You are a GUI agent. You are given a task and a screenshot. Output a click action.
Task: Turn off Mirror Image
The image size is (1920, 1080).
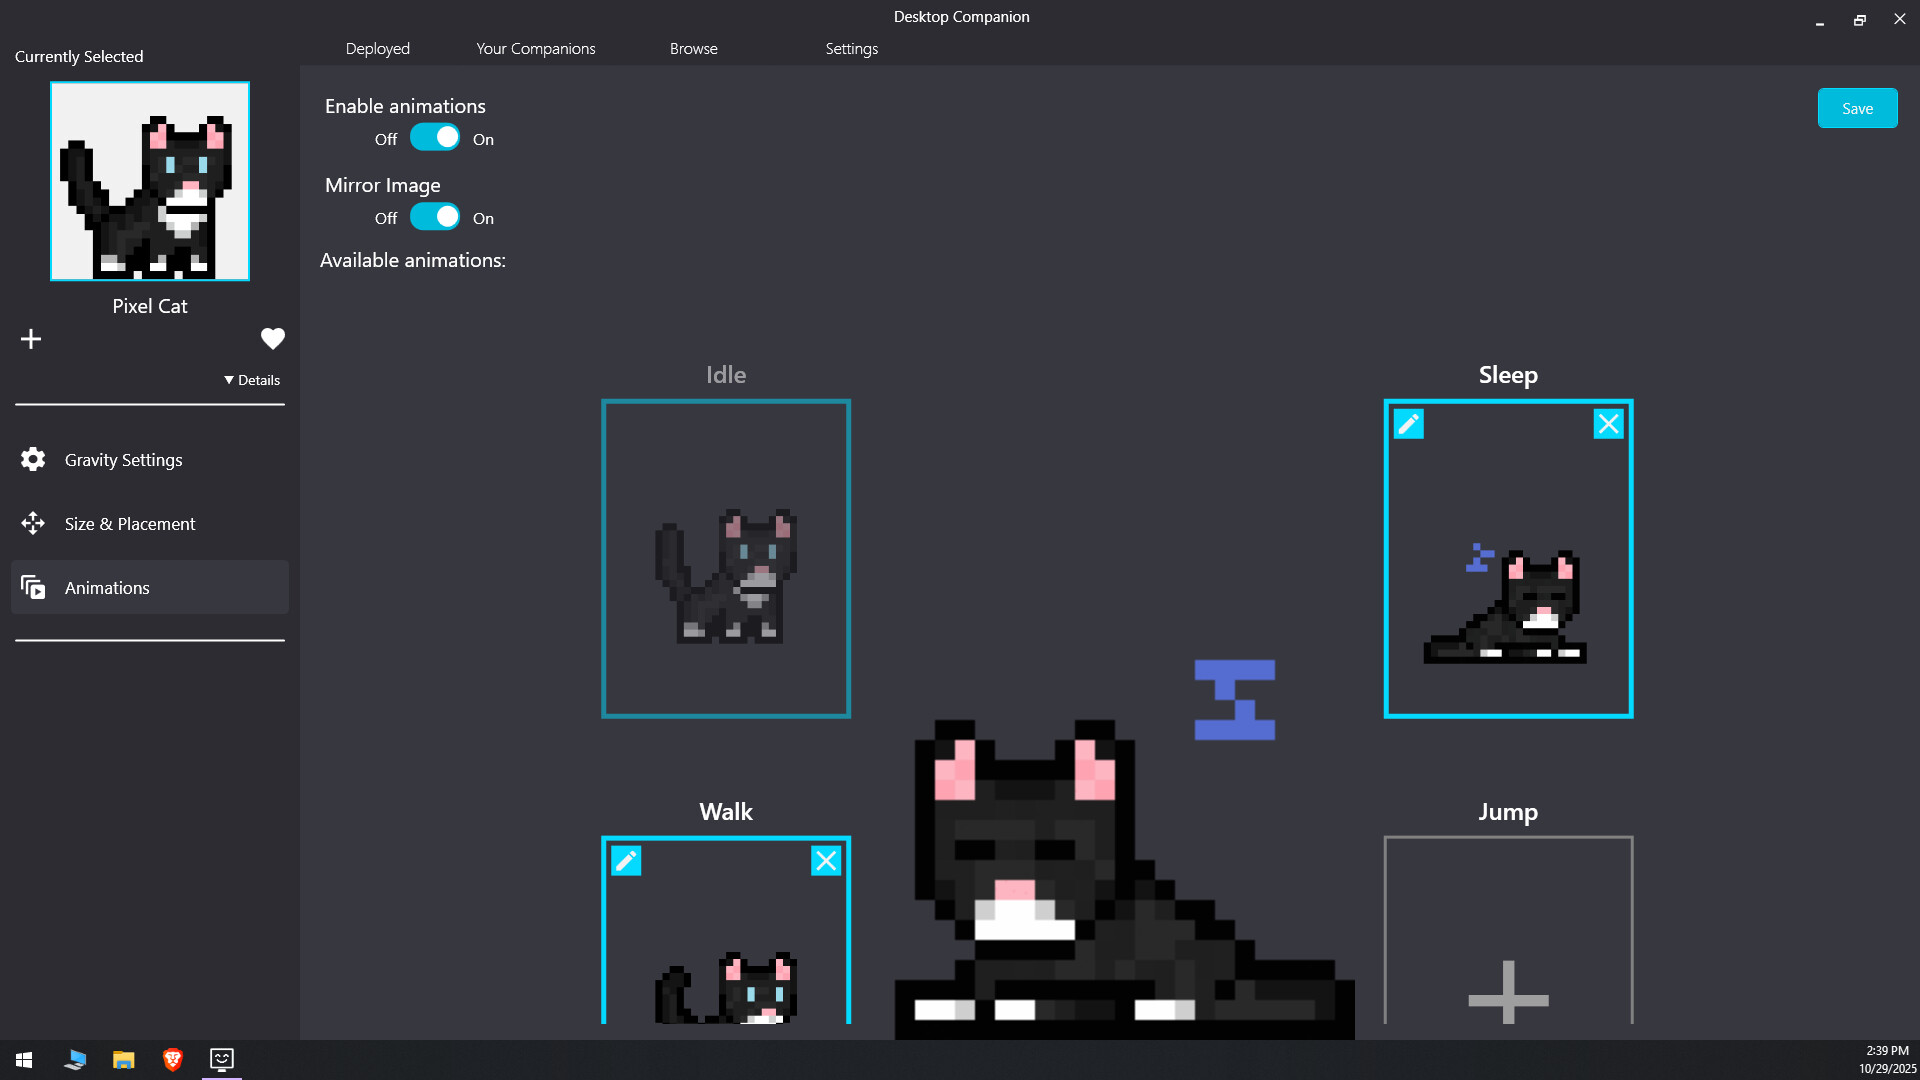pos(436,216)
